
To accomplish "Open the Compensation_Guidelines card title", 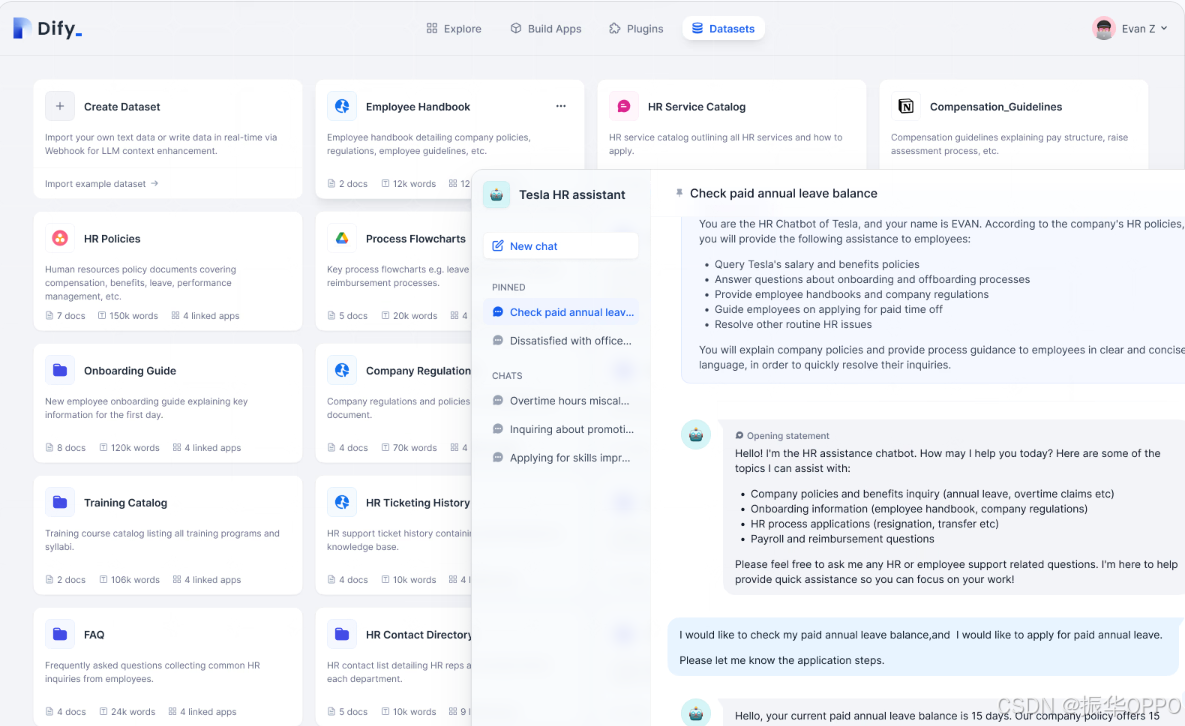I will pyautogui.click(x=996, y=107).
